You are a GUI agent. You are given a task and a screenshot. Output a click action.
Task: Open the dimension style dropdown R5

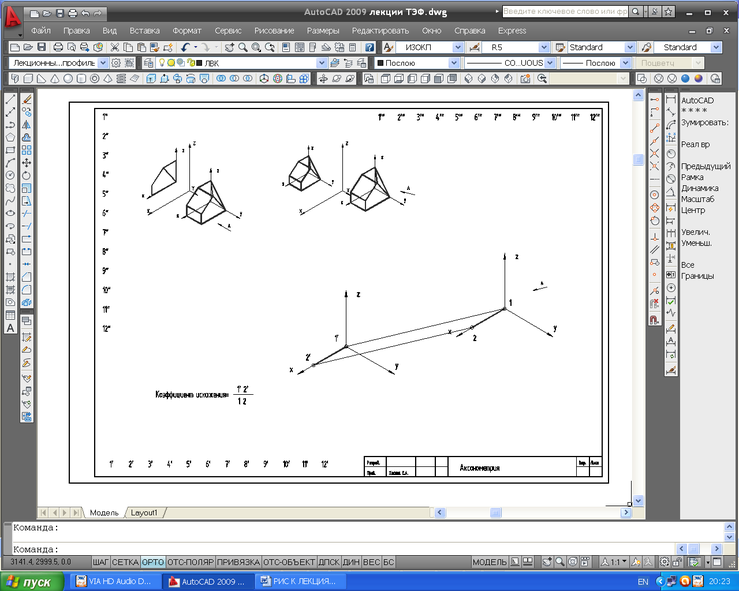tap(544, 47)
